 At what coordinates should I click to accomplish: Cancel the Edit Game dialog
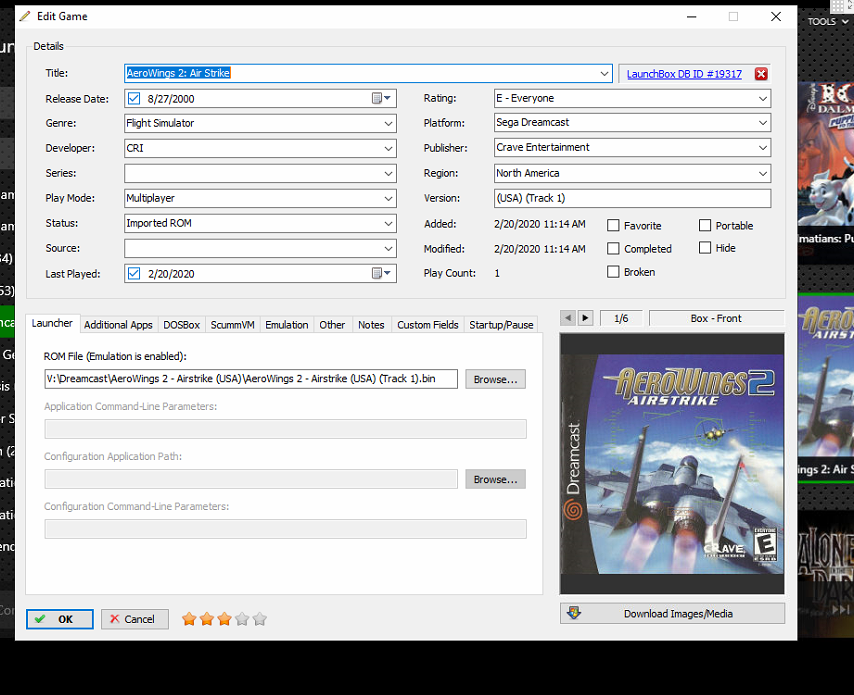pyautogui.click(x=135, y=619)
